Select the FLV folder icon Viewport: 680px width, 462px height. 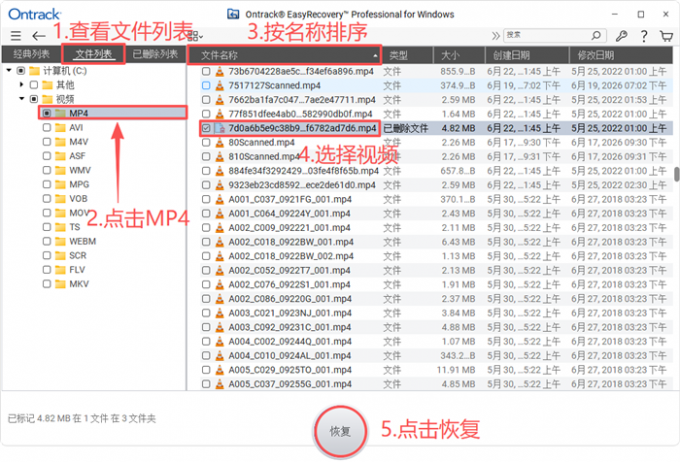click(x=60, y=270)
